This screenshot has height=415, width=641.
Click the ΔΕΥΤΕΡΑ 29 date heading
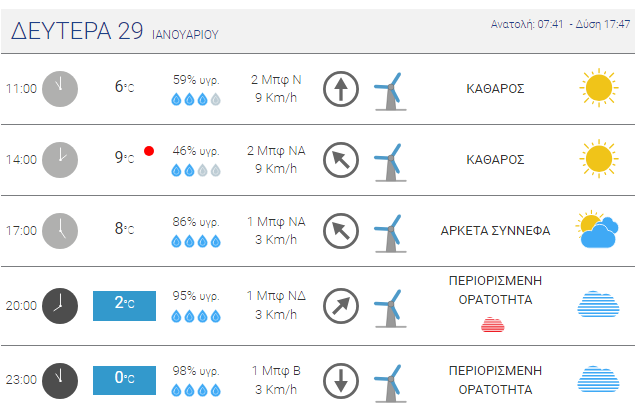point(77,31)
